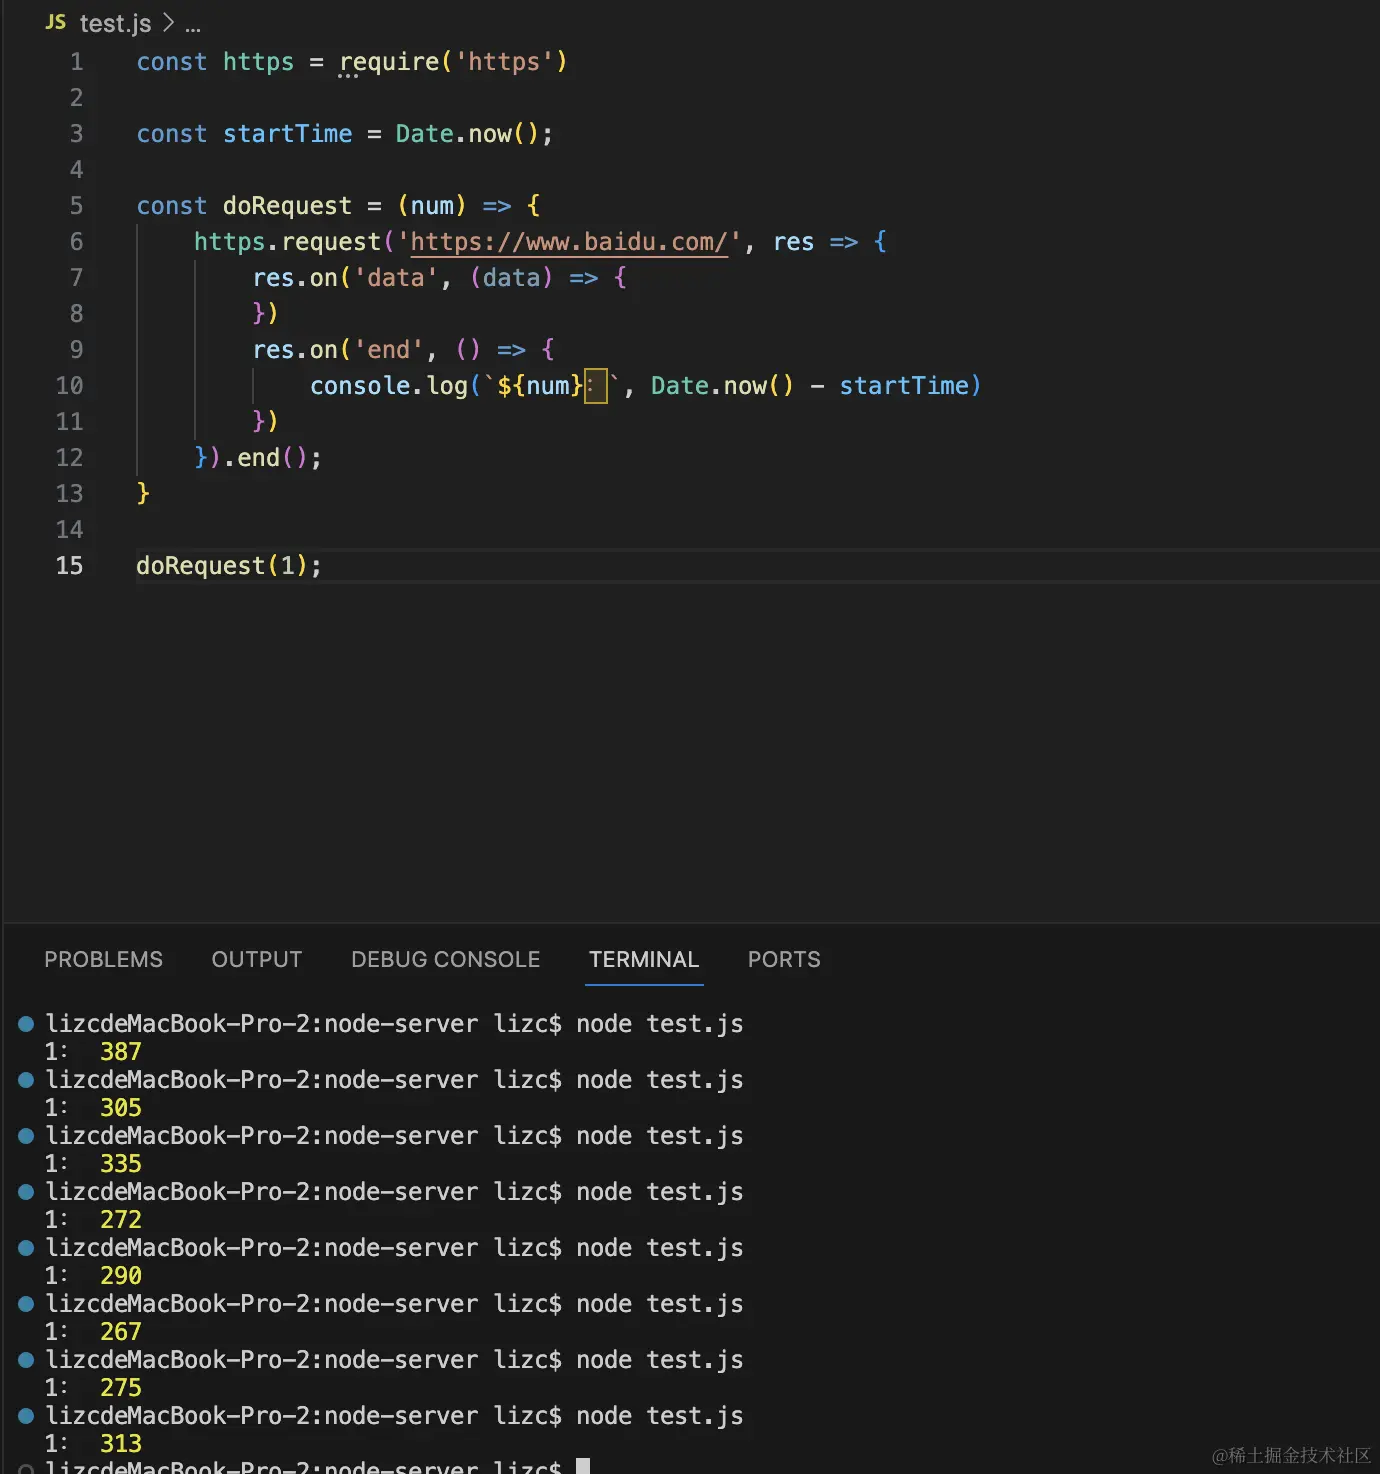Open the https://www.baidu.com/ link in code
This screenshot has height=1474, width=1380.
tap(569, 242)
